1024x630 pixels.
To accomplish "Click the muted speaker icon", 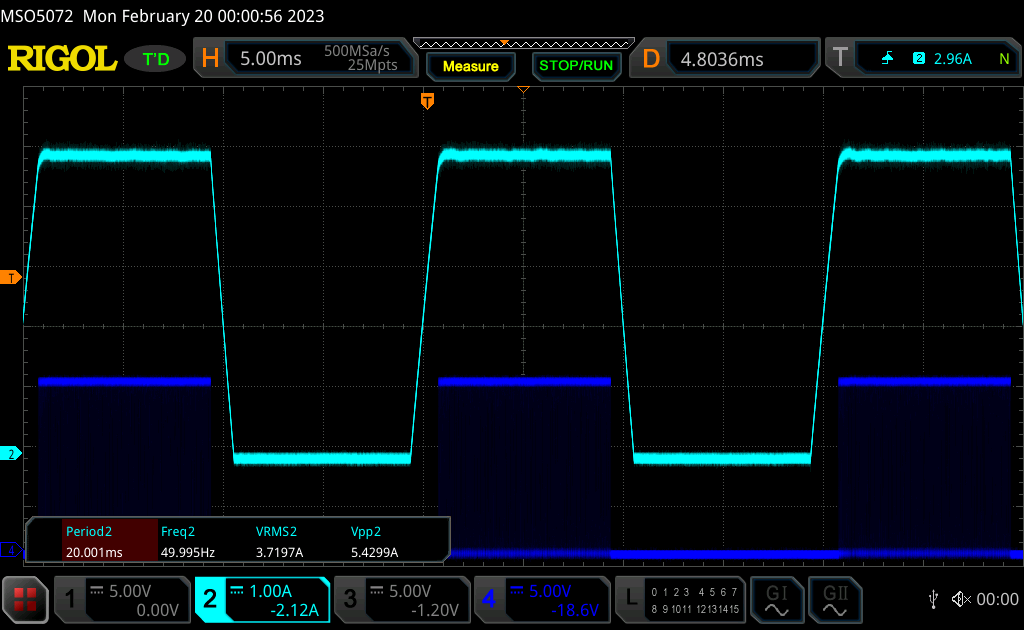I will click(961, 599).
